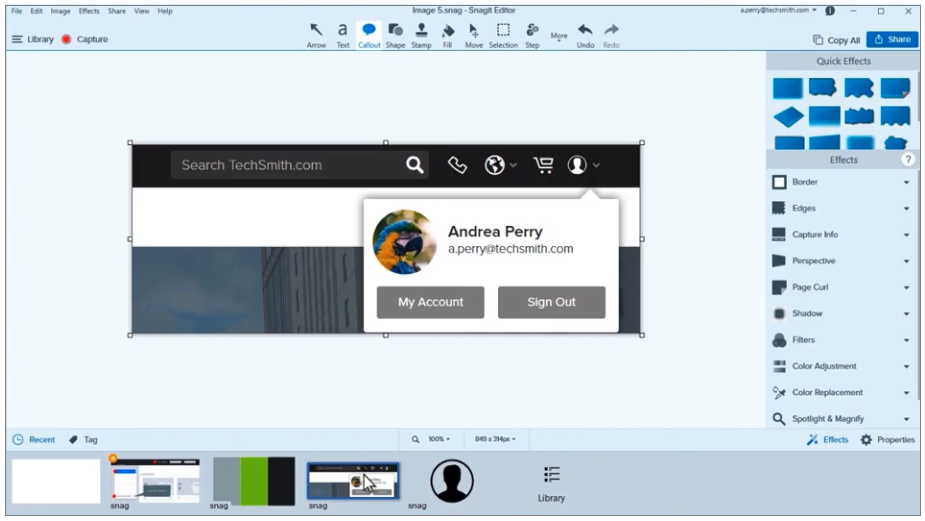925x521 pixels.
Task: Switch to the Tag tray tab
Action: [83, 440]
